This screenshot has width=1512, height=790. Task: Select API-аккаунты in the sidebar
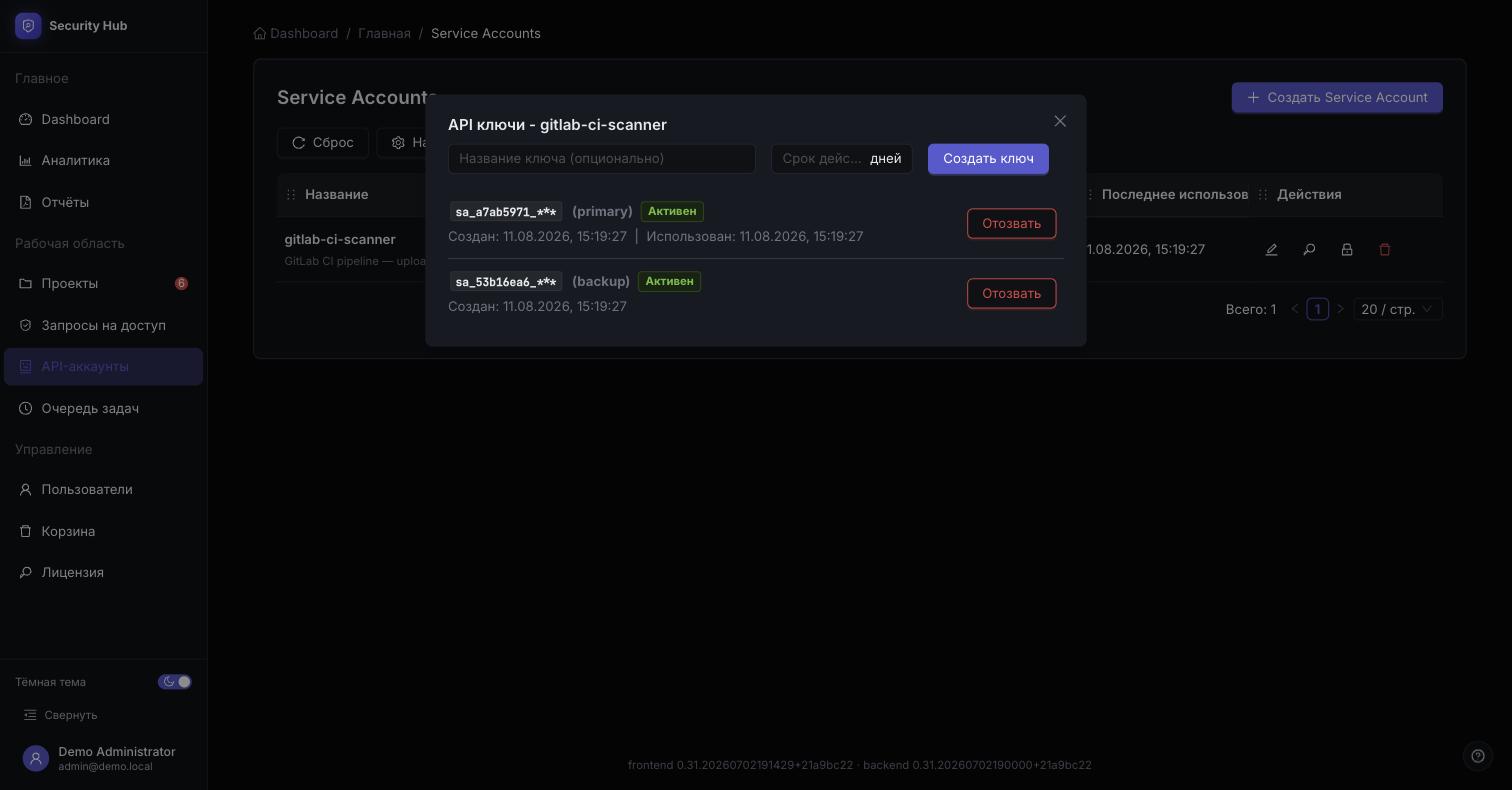coord(104,366)
